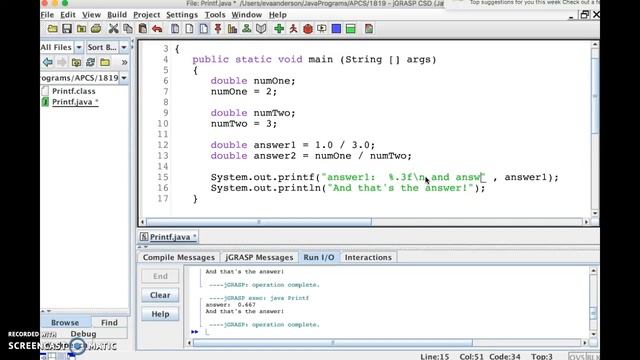Click the open book documentation icon

[x=261, y=29]
